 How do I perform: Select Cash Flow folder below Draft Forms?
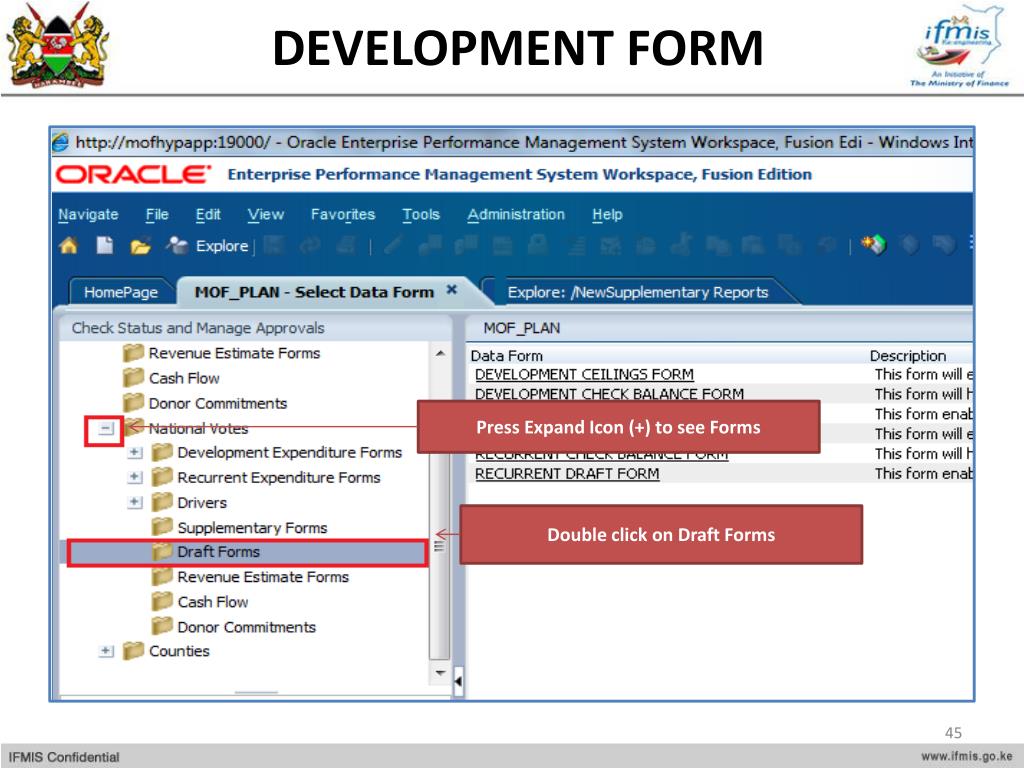(213, 602)
